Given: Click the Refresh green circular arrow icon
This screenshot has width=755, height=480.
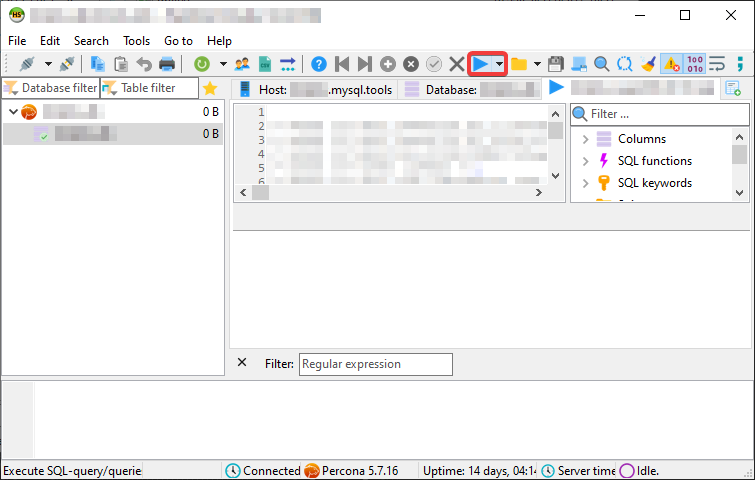Looking at the screenshot, I should (x=202, y=64).
